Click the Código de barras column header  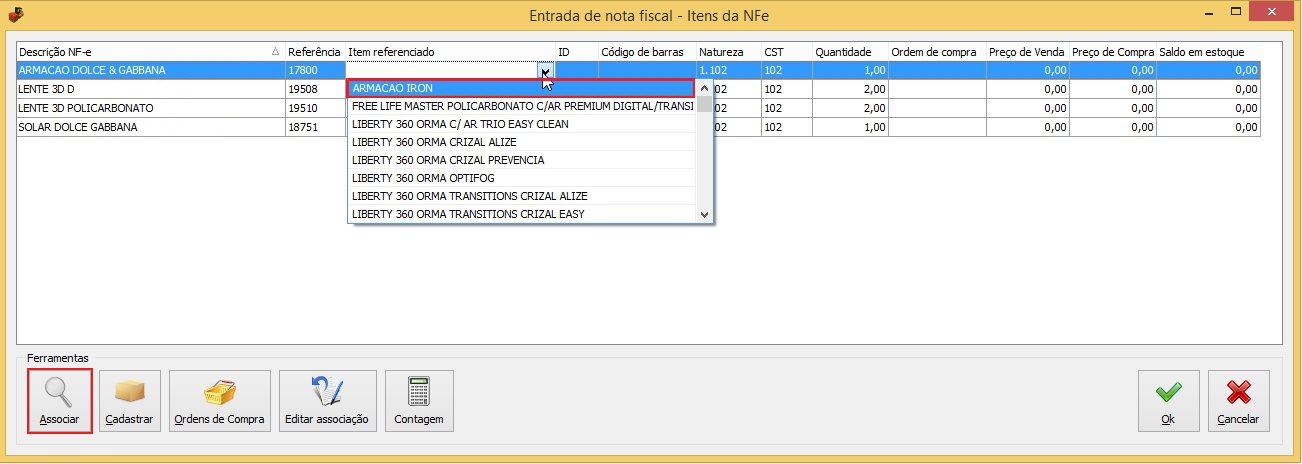646,52
